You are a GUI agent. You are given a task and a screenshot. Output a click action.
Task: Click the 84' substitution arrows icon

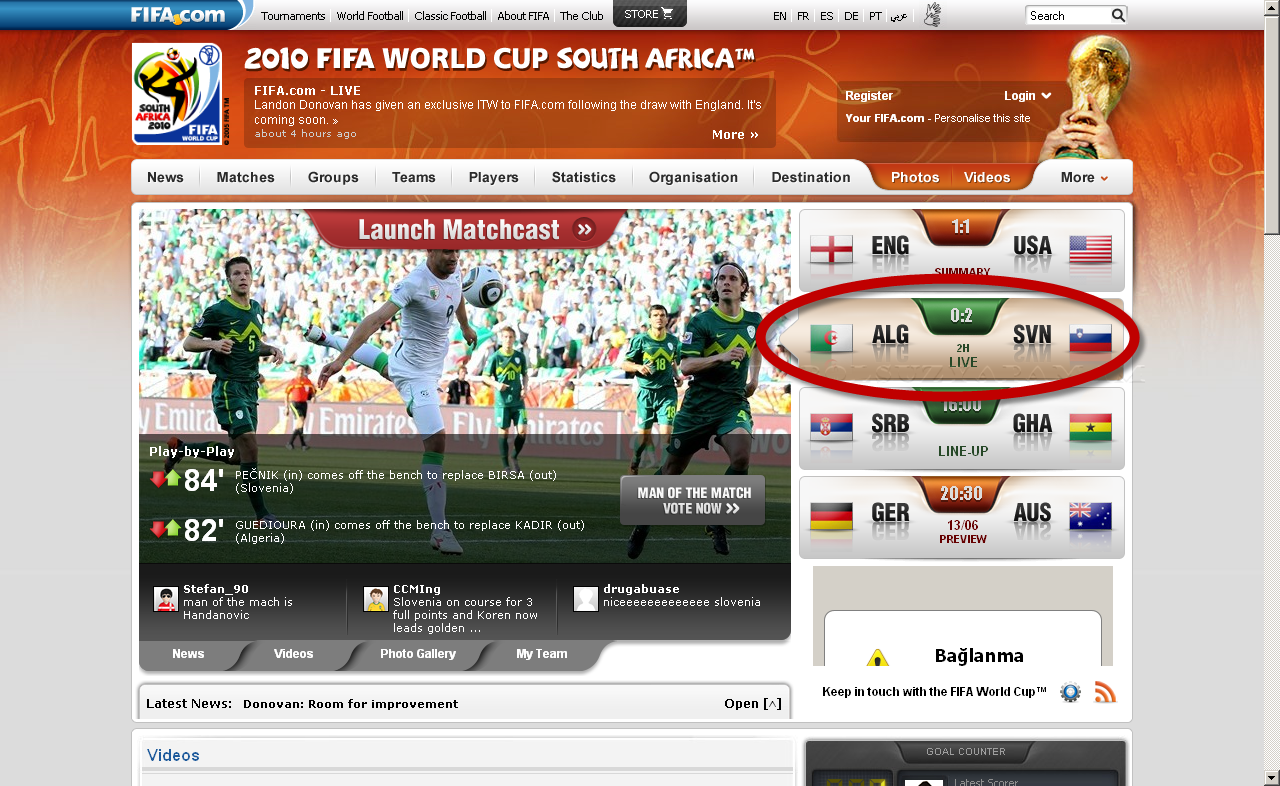click(x=165, y=479)
